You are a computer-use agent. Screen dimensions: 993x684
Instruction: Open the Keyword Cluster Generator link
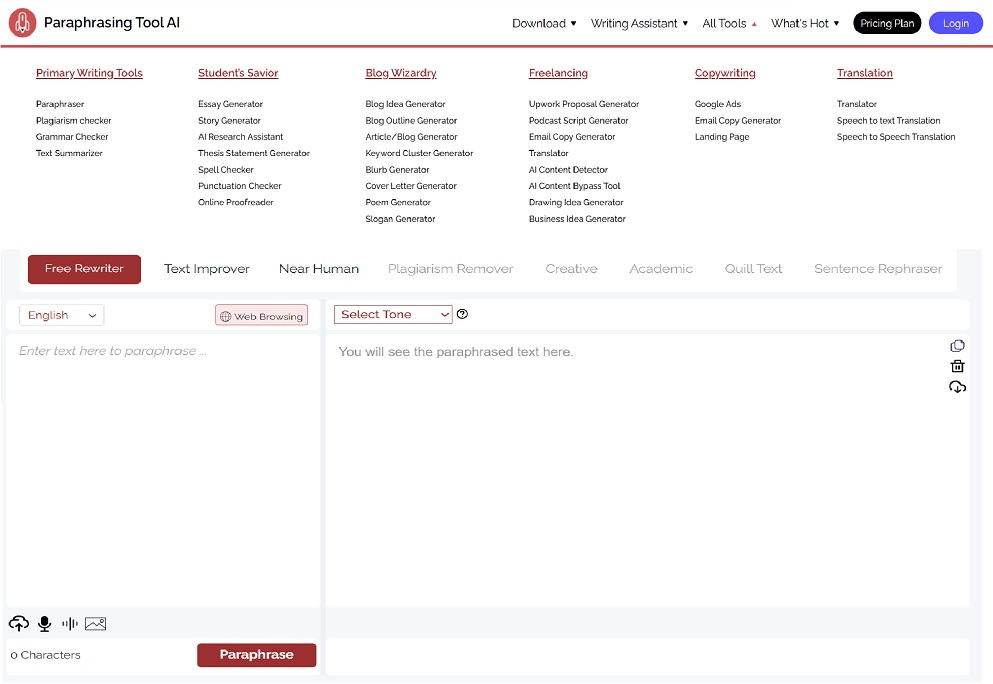coord(419,153)
